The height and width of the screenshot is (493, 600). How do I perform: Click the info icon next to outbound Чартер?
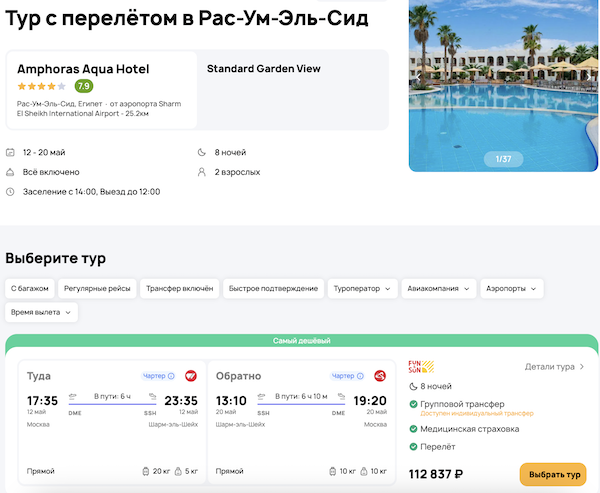coord(171,376)
